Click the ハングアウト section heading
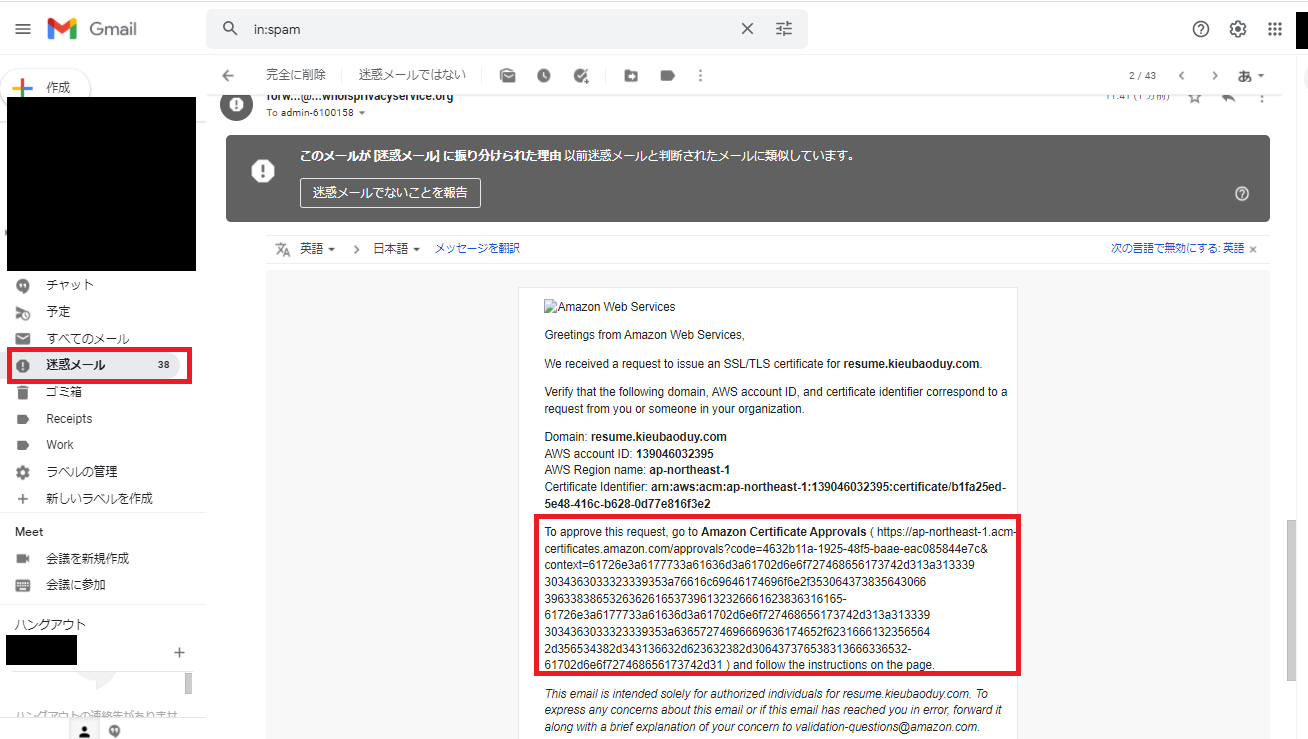Image resolution: width=1308 pixels, height=739 pixels. (50, 625)
